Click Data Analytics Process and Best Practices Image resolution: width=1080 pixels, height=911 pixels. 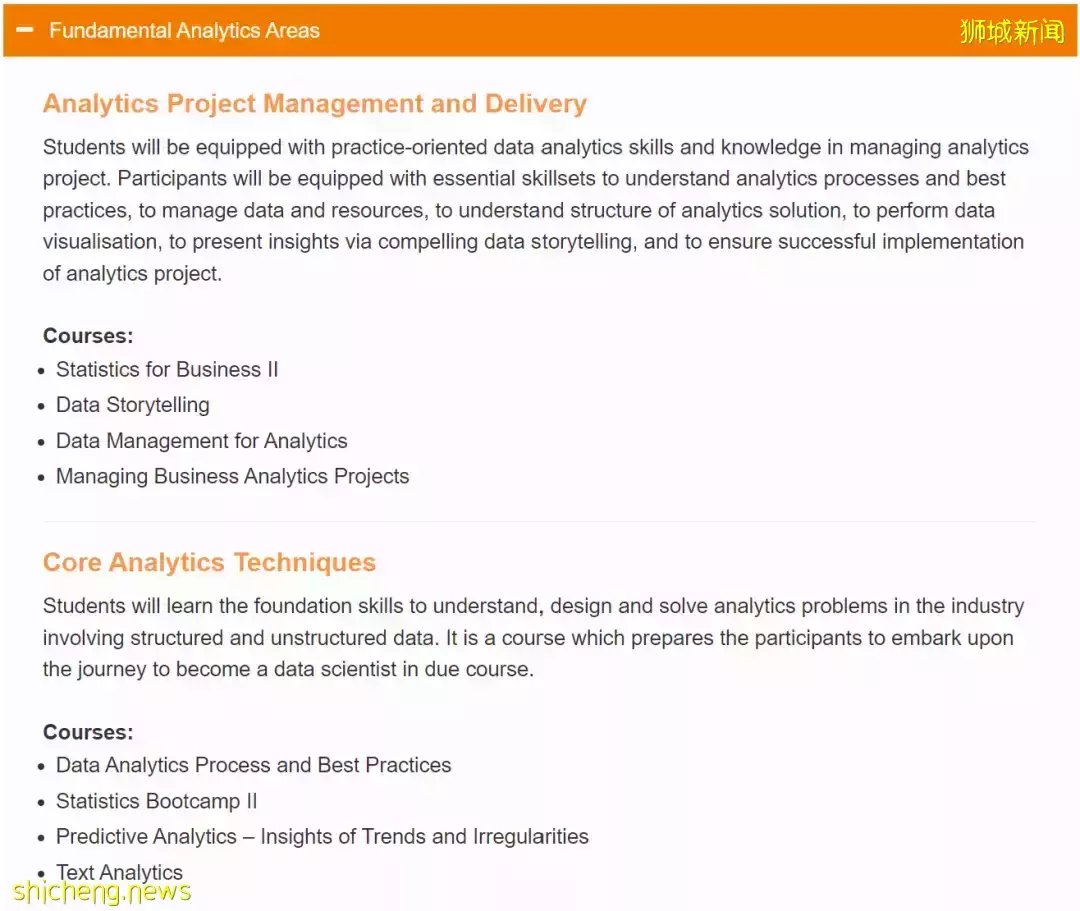click(253, 765)
